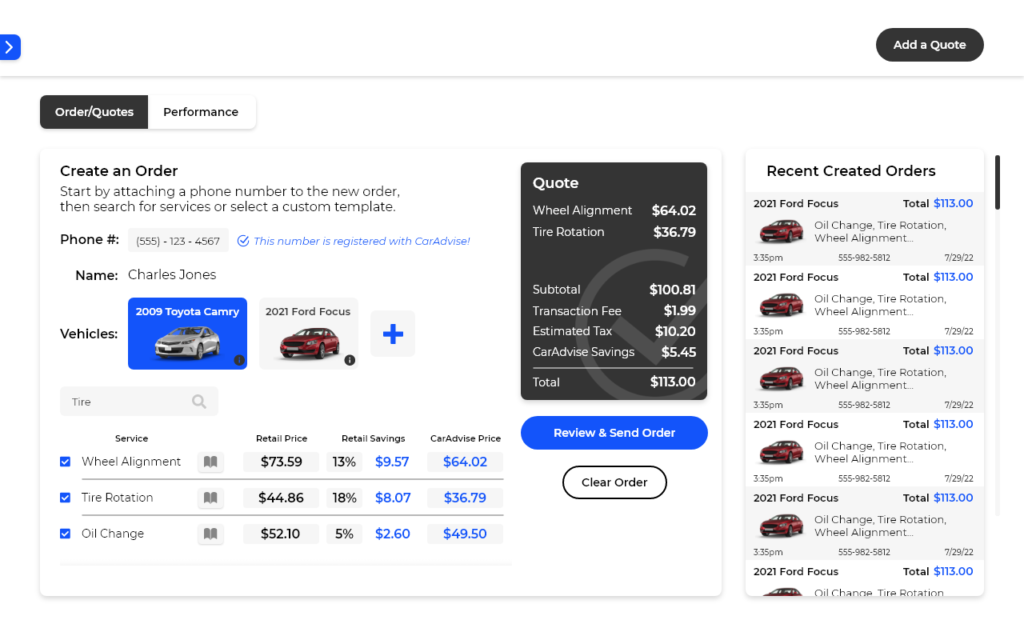Open Tire Rotation book details icon
This screenshot has width=1024, height=640.
click(210, 498)
